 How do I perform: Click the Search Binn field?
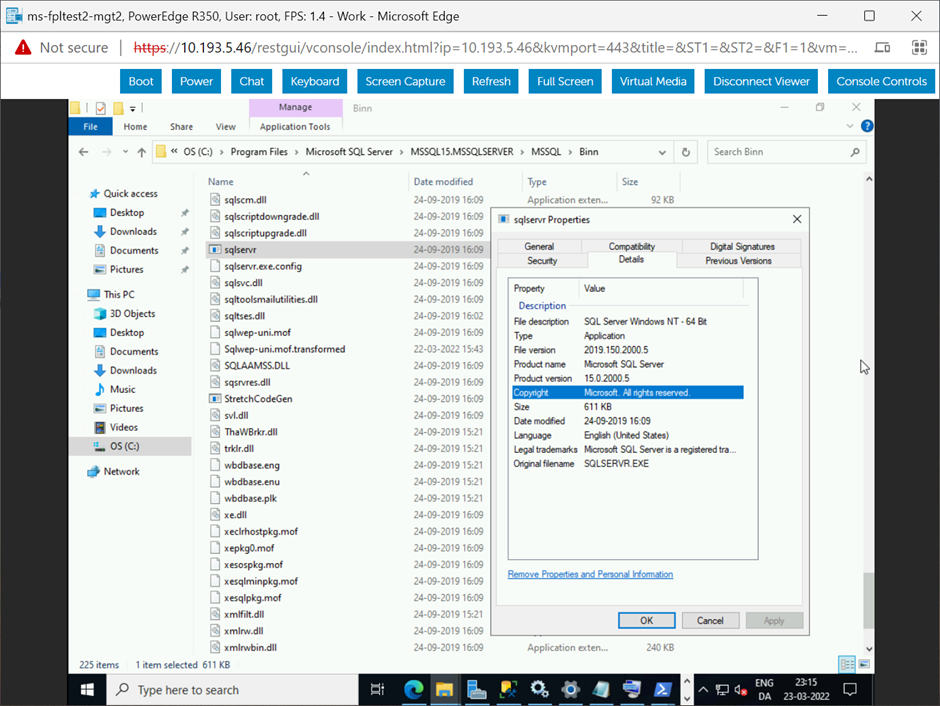[x=786, y=152]
